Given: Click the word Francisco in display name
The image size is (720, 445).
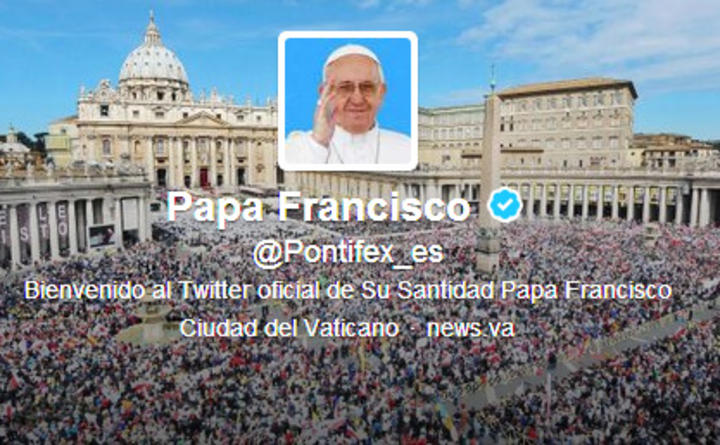Looking at the screenshot, I should tap(375, 205).
